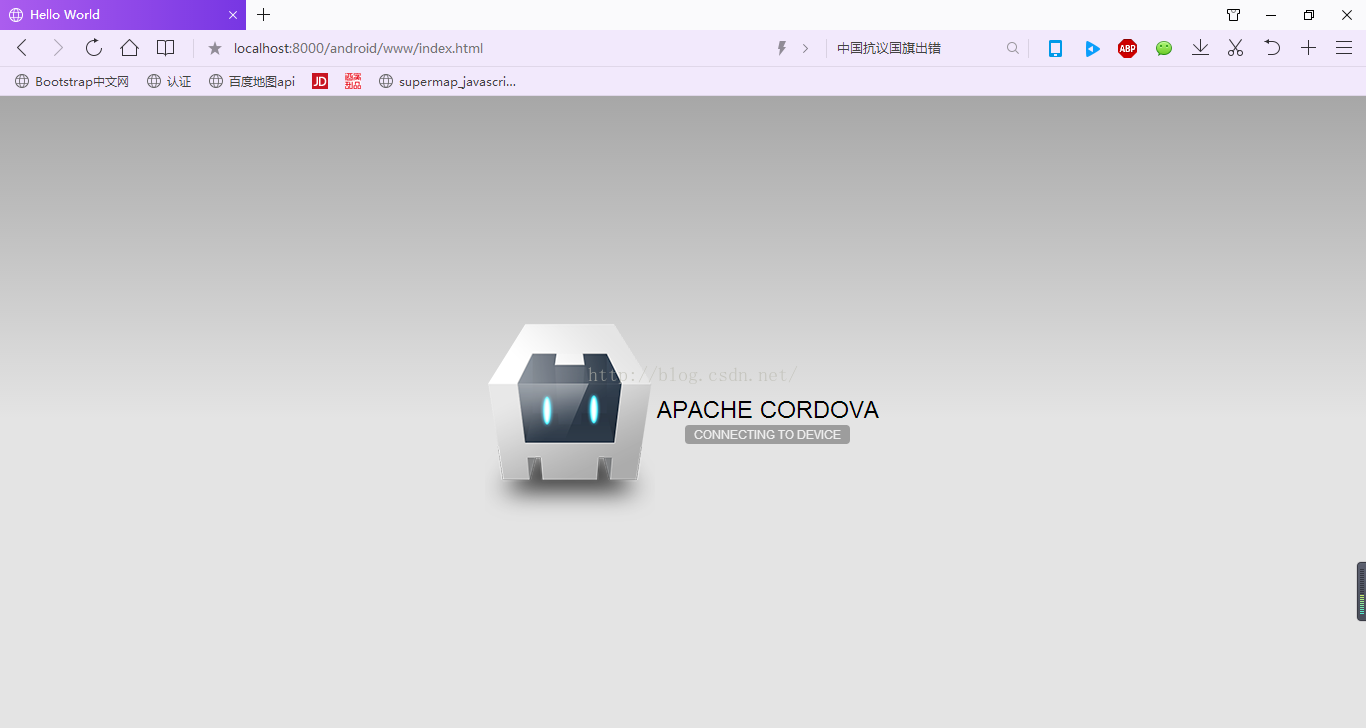This screenshot has height=728, width=1366.
Task: Open the browser home page
Action: click(129, 48)
